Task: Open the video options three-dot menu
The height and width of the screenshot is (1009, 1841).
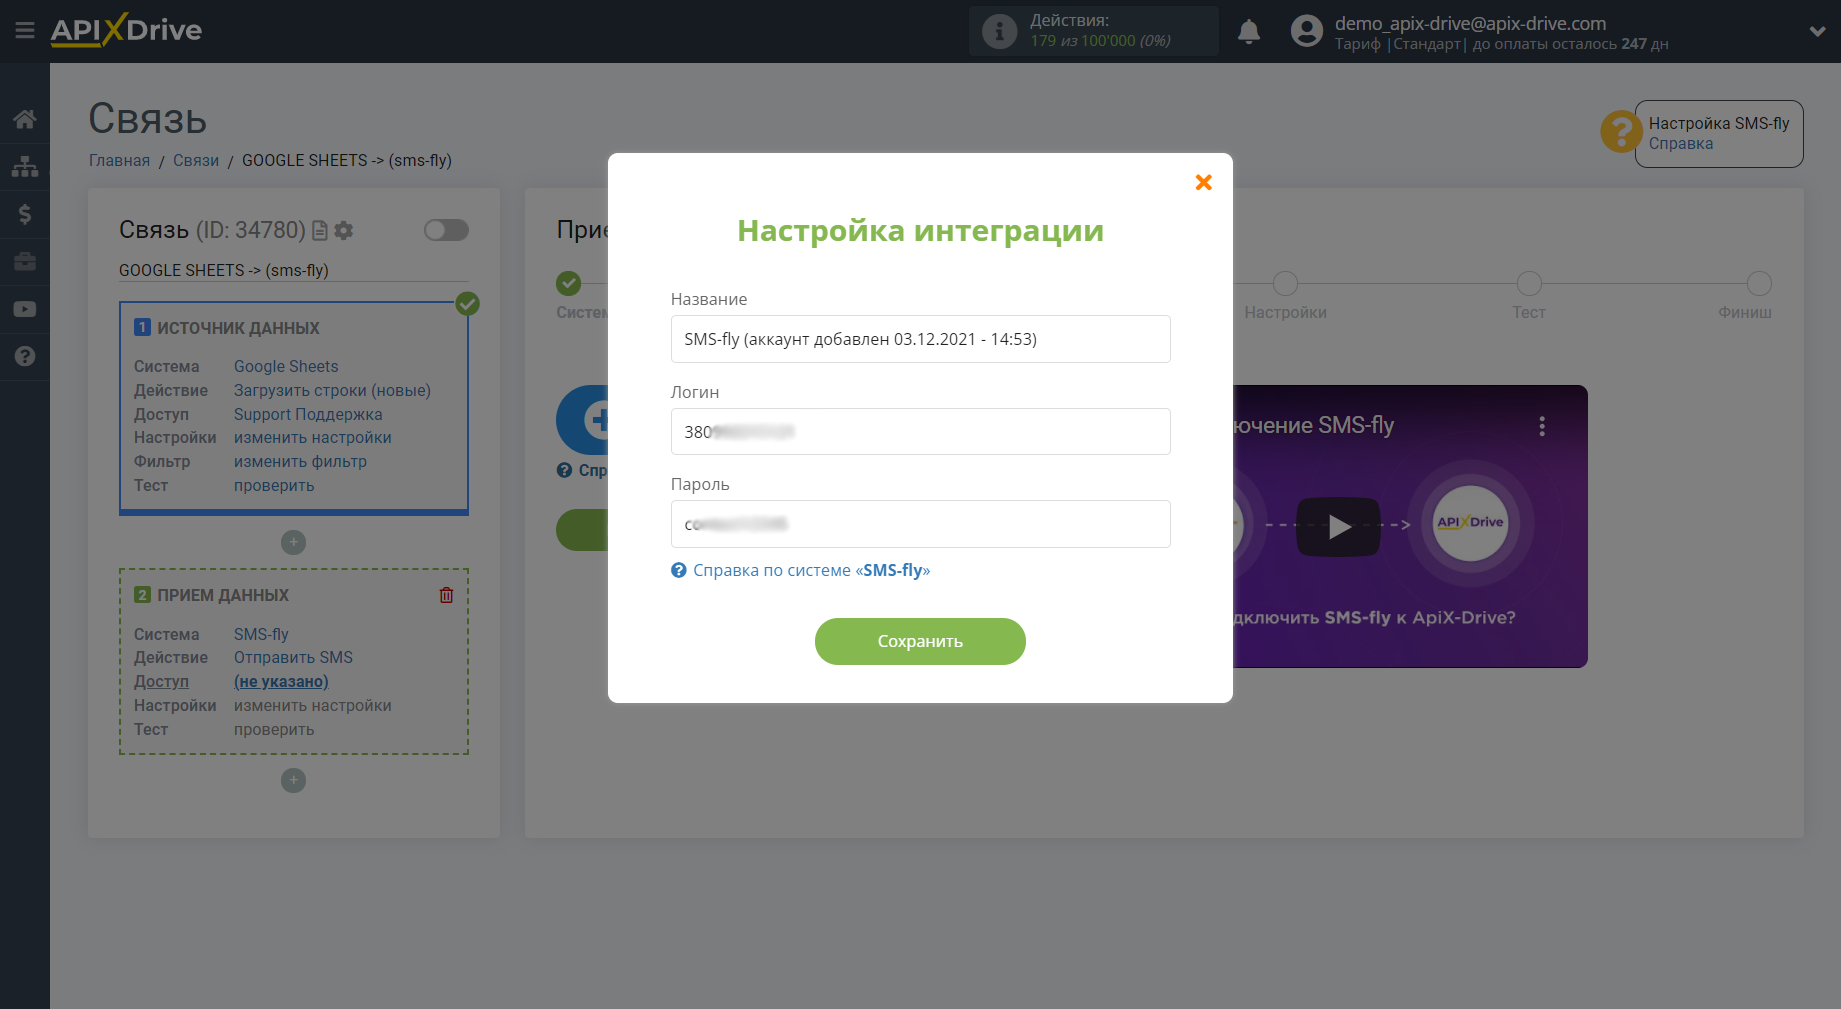Action: click(x=1542, y=426)
